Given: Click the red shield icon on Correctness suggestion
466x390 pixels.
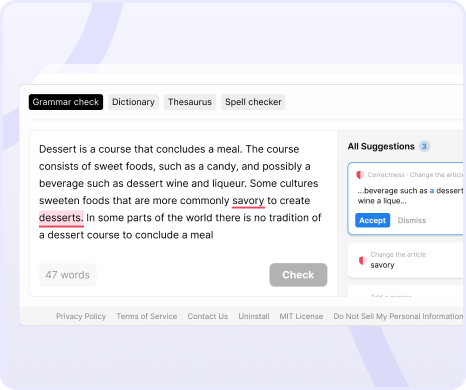Looking at the screenshot, I should [360, 175].
